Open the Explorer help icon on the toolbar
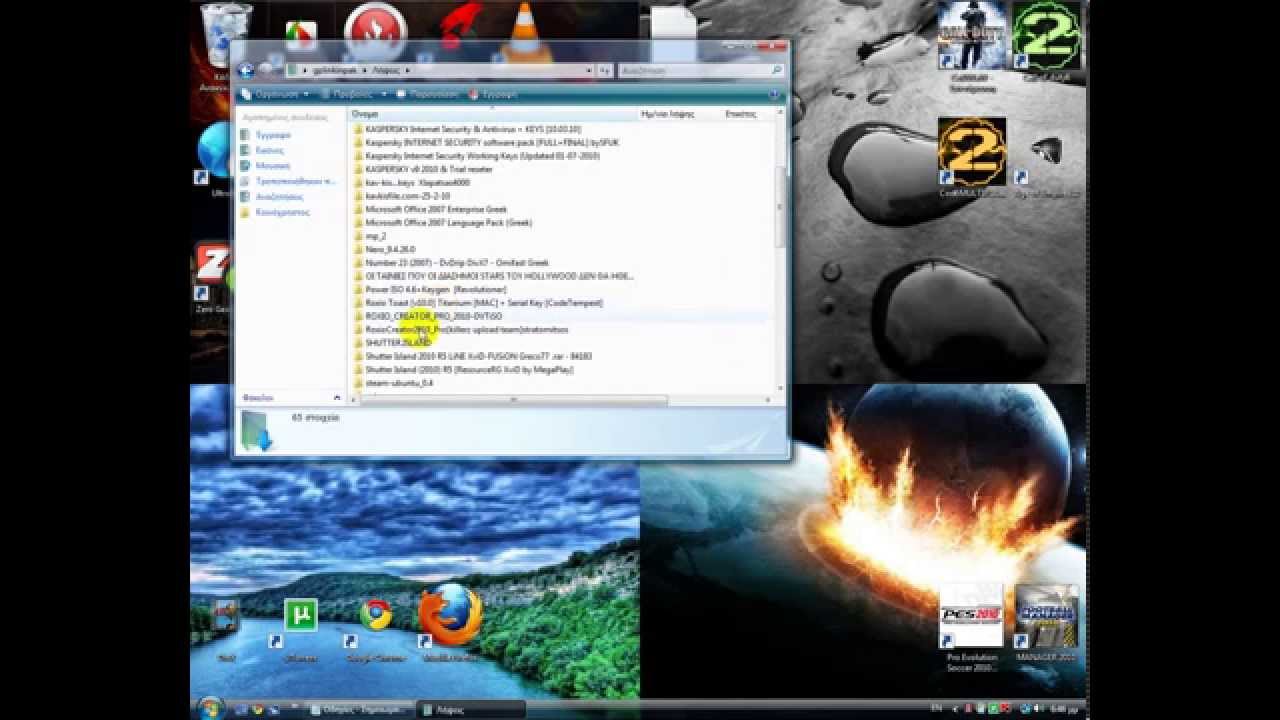 pyautogui.click(x=774, y=94)
